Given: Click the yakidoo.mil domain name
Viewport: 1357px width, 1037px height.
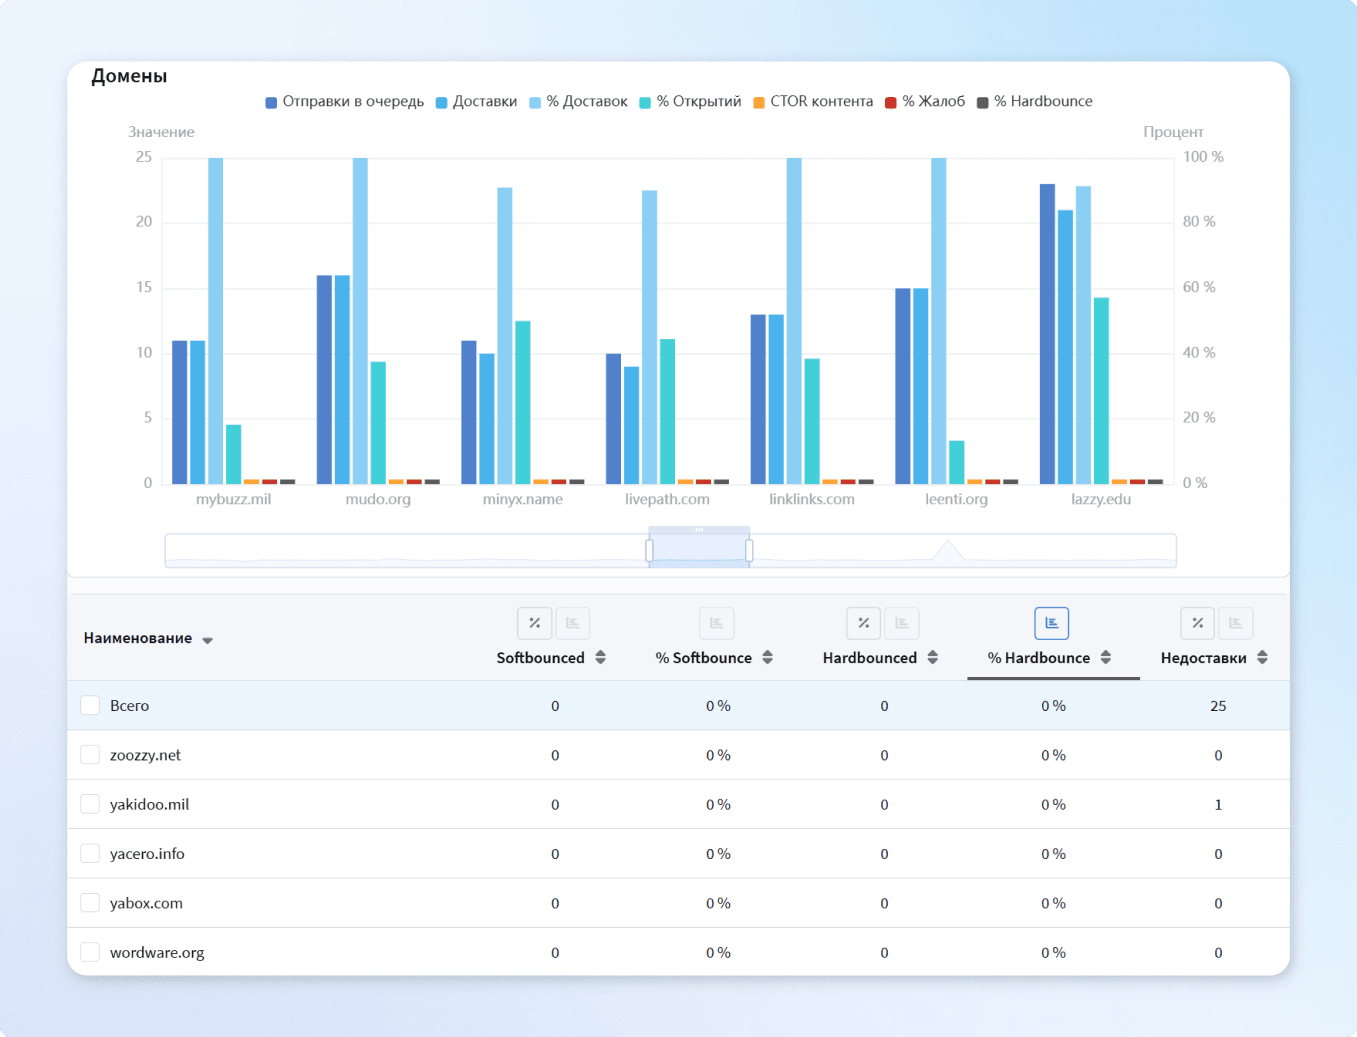Looking at the screenshot, I should tap(149, 804).
